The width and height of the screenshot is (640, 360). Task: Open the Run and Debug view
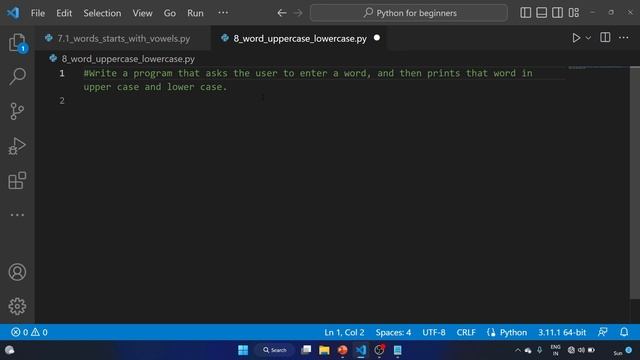(x=17, y=146)
